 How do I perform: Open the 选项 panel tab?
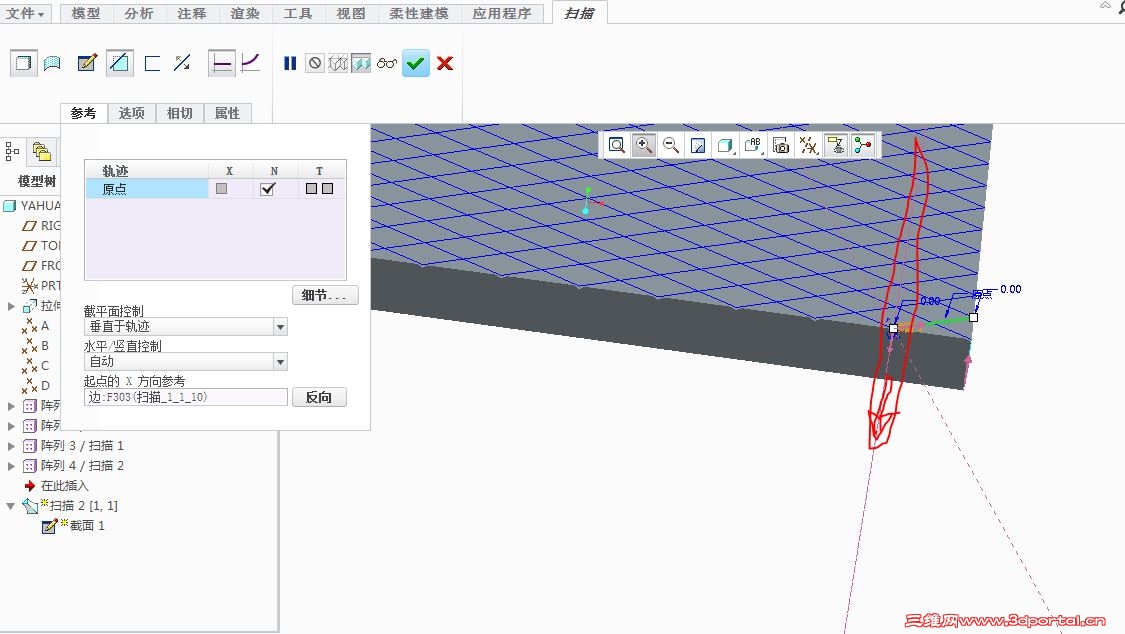pyautogui.click(x=132, y=113)
